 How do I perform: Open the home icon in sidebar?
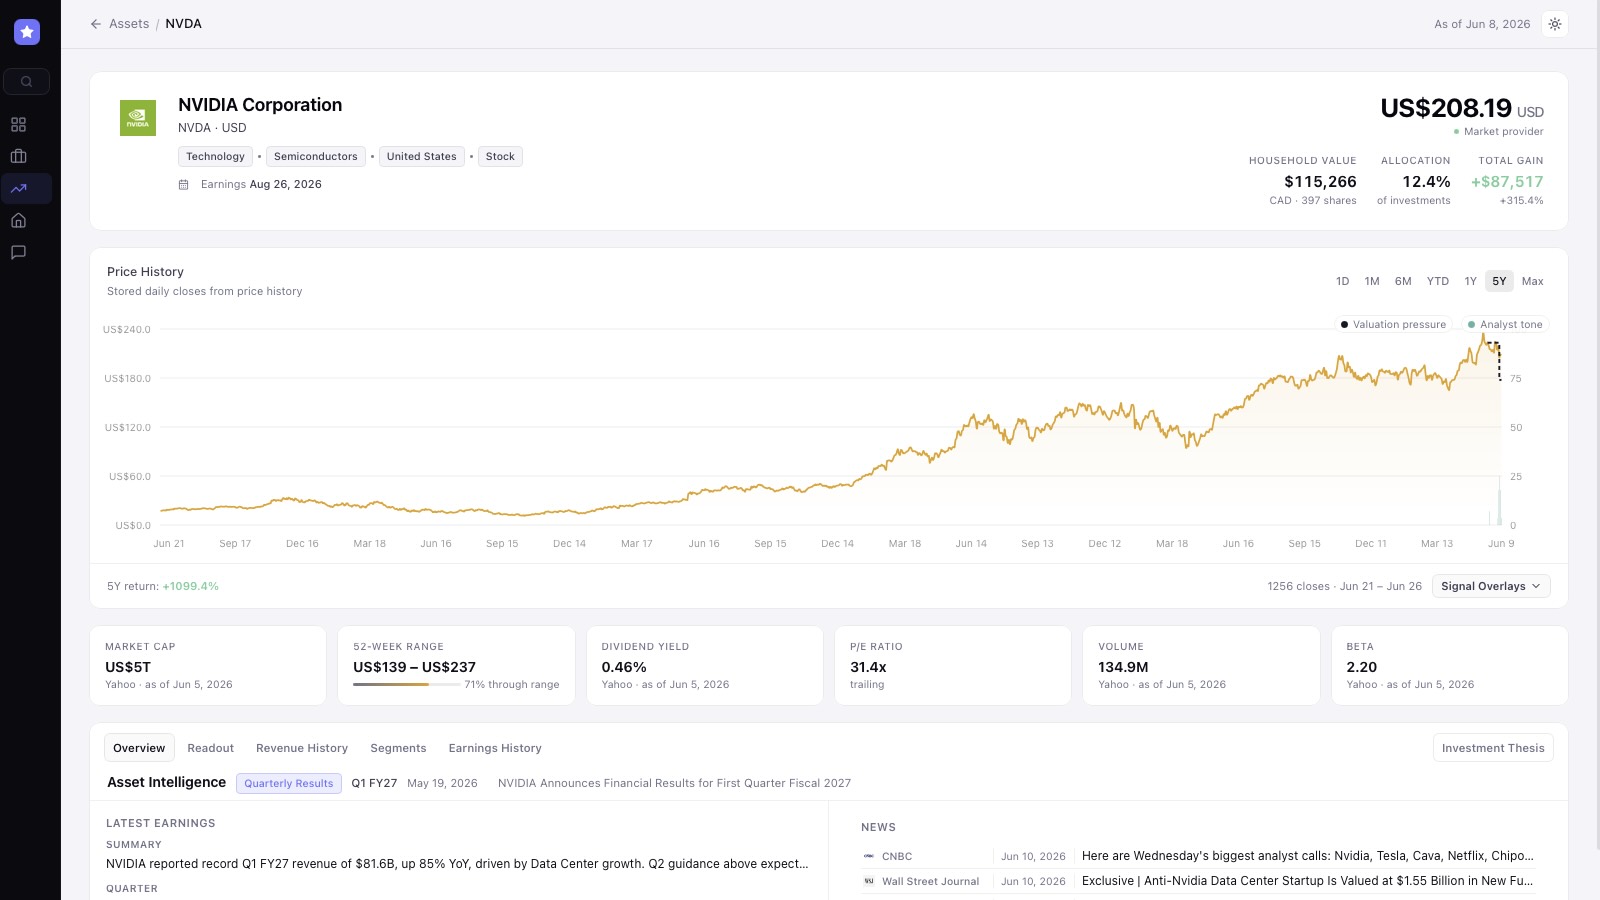[x=18, y=220]
